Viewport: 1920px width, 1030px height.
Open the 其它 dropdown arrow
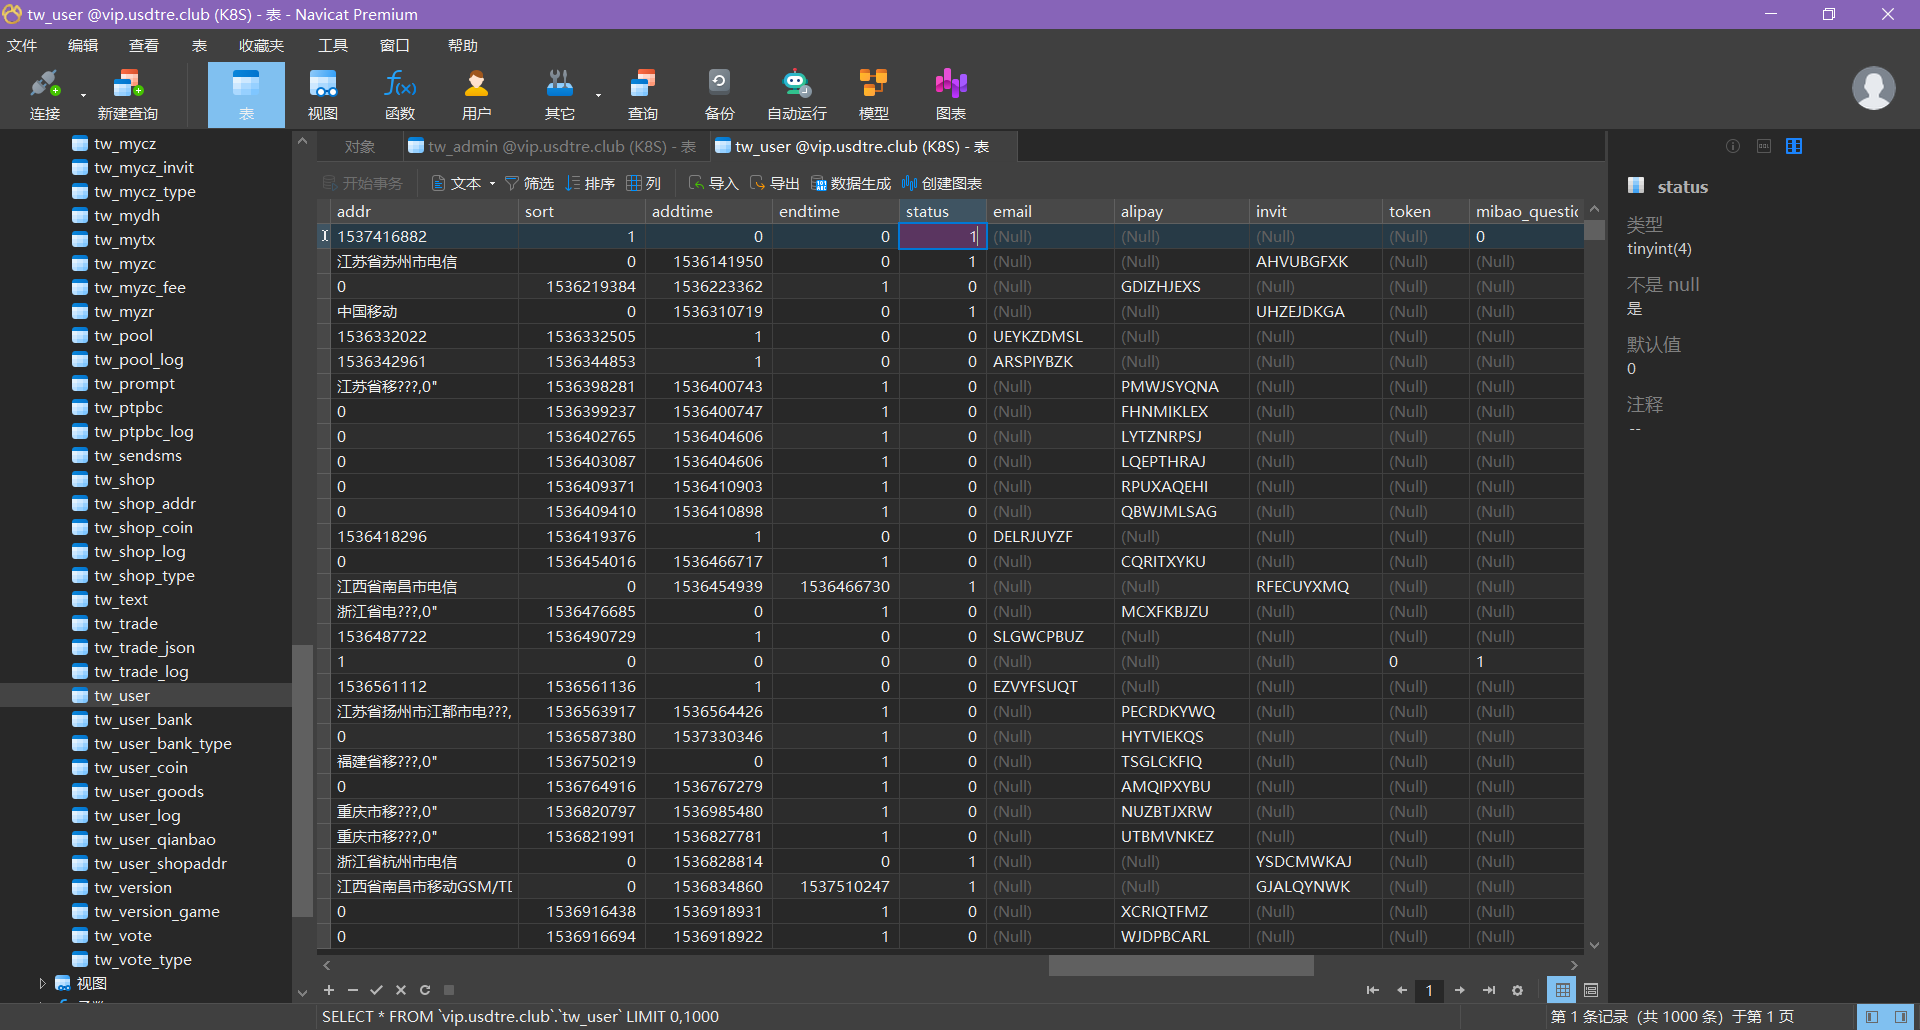(598, 96)
